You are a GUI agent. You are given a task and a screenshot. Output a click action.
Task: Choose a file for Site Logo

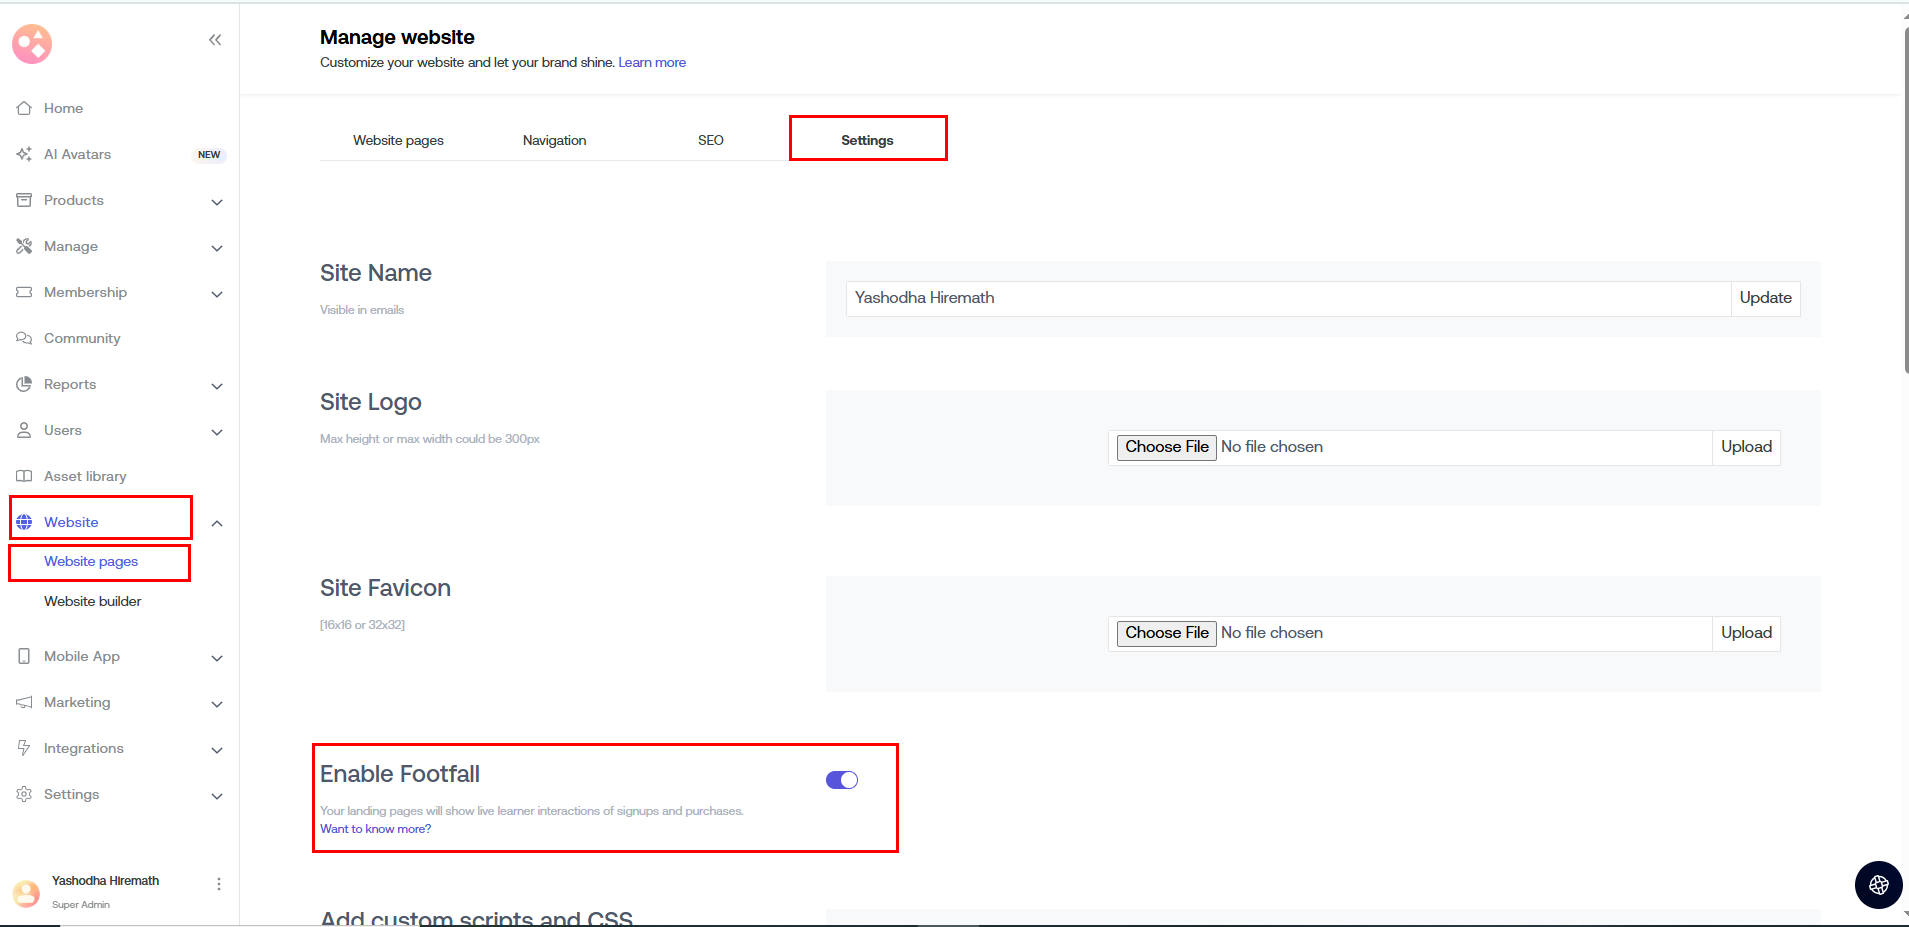(1166, 447)
